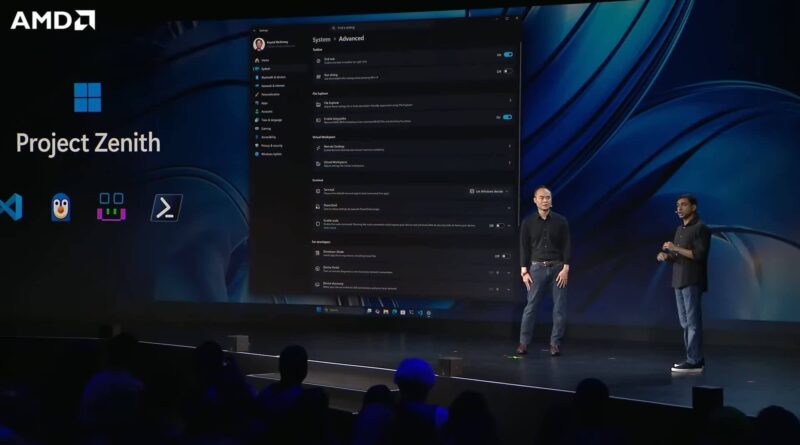Click the Device discovery row icon
Image resolution: width=800 pixels, height=445 pixels.
317,285
